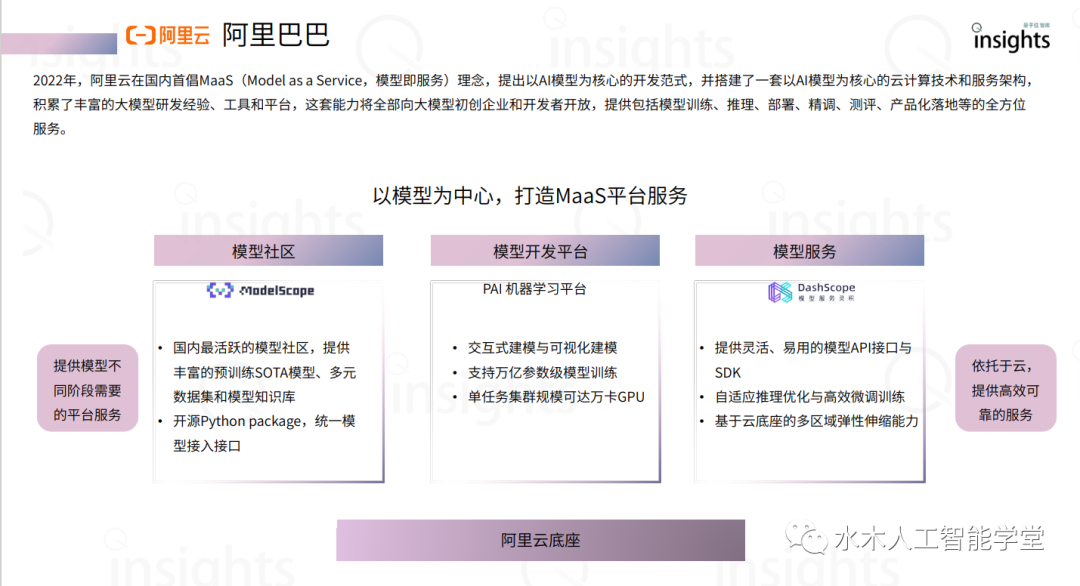Click the bullet 自适应推理优化与高效微调训练
This screenshot has width=1080, height=586.
809,397
